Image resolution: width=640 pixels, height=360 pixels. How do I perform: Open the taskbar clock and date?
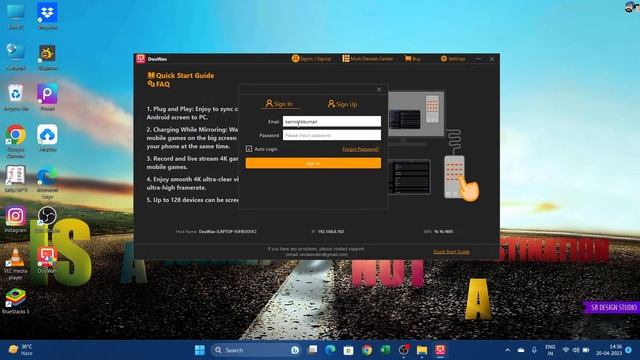click(609, 350)
